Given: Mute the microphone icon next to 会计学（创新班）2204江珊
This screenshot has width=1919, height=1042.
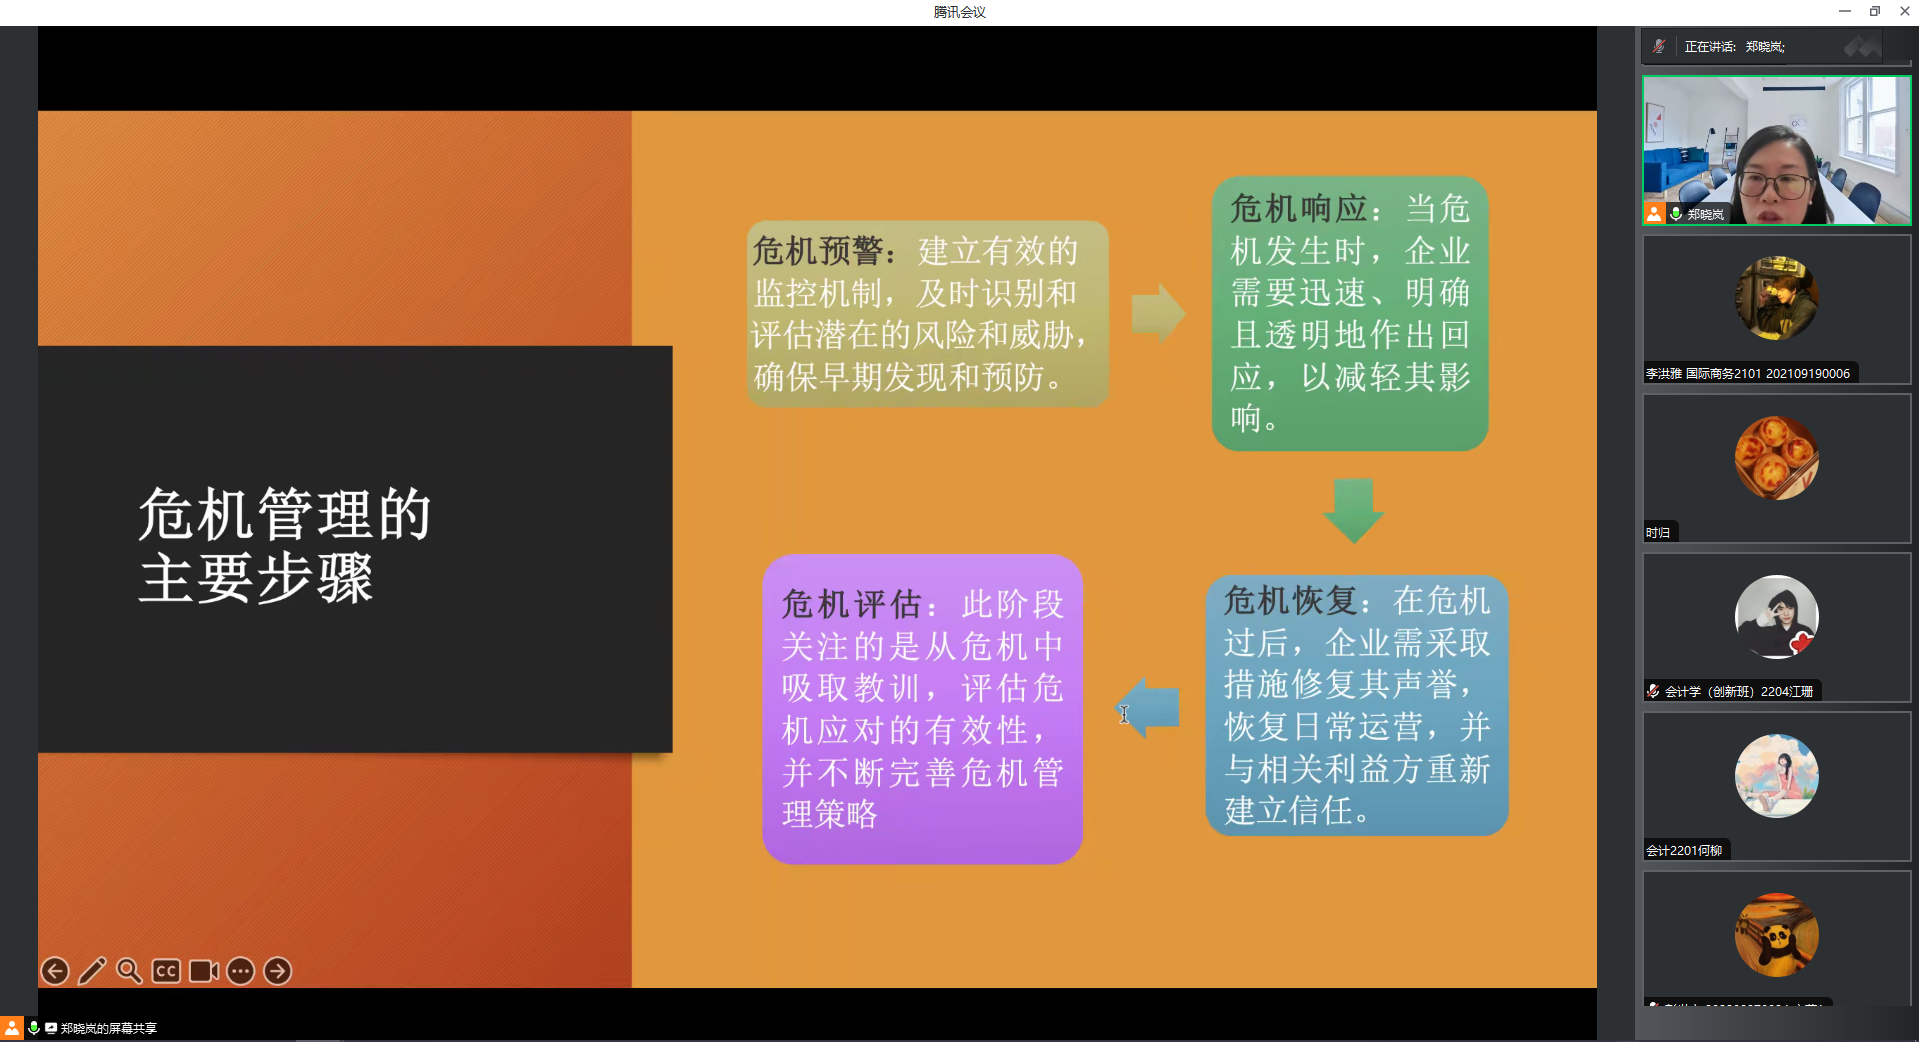Looking at the screenshot, I should click(1651, 690).
